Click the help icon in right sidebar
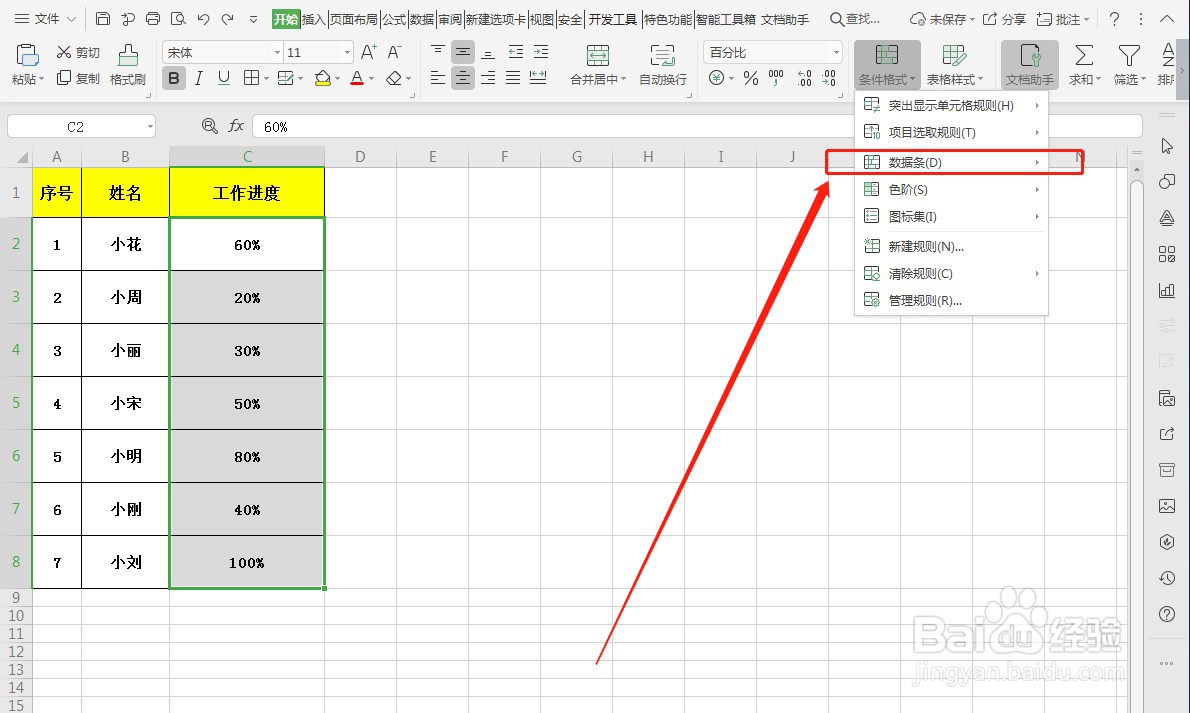The image size is (1190, 713). tap(1167, 614)
